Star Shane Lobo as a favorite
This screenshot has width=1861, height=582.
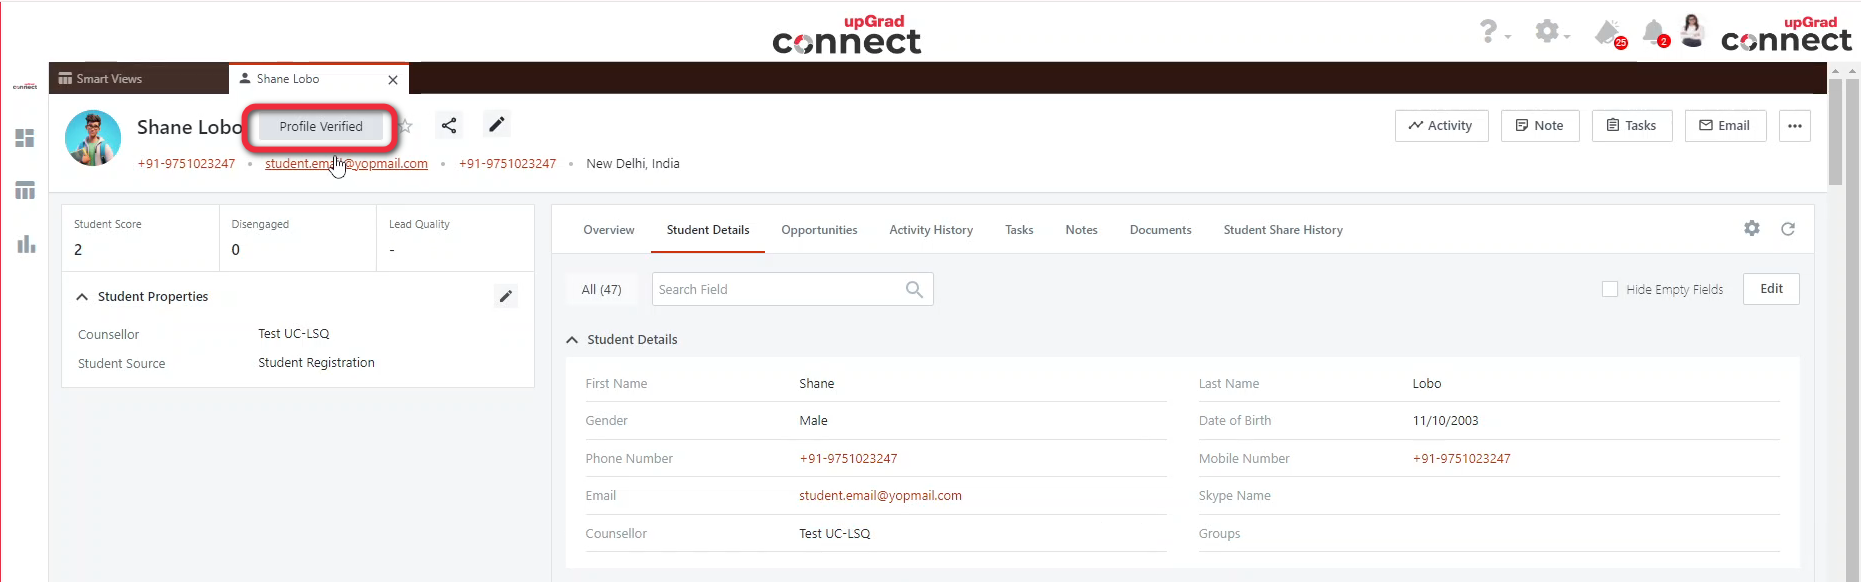406,126
